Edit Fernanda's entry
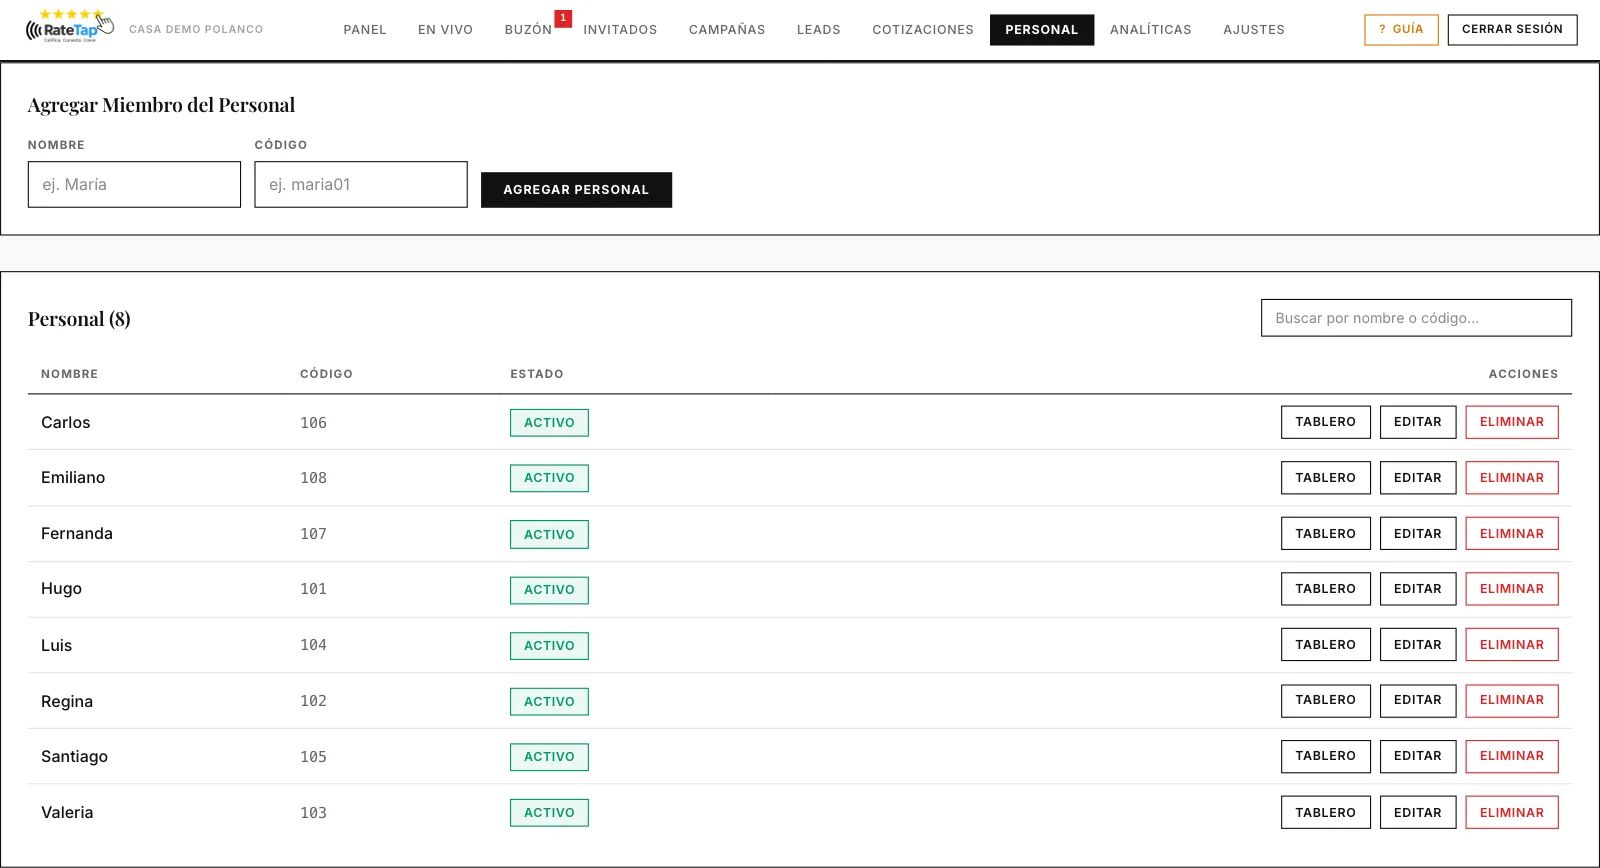This screenshot has height=868, width=1600. (1418, 534)
